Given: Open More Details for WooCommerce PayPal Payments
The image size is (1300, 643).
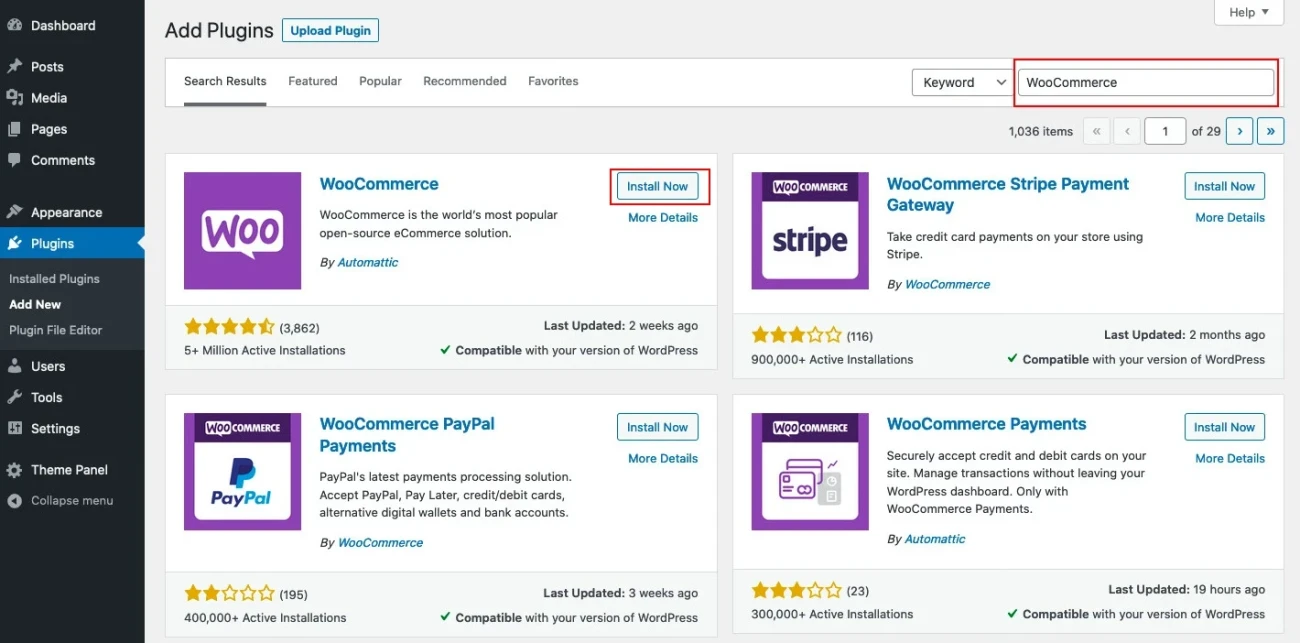Looking at the screenshot, I should coord(662,458).
